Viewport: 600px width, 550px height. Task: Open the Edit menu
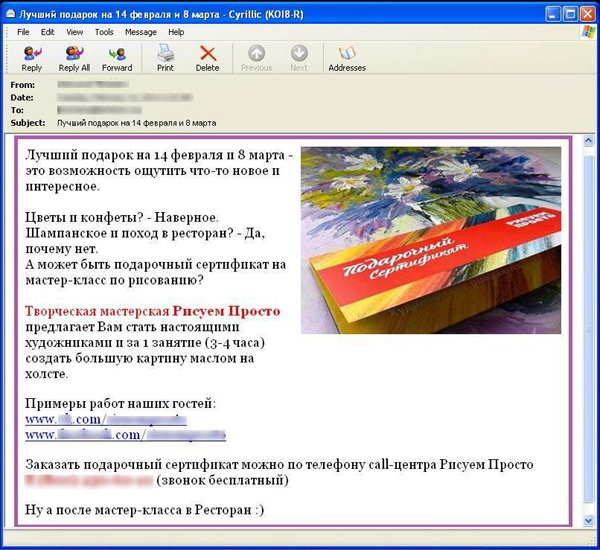47,32
